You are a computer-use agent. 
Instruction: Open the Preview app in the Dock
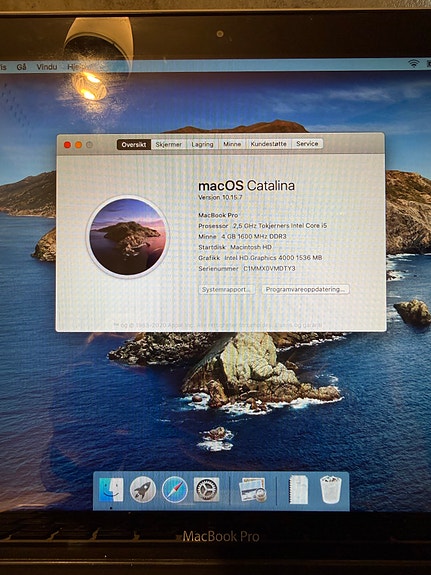pos(252,490)
